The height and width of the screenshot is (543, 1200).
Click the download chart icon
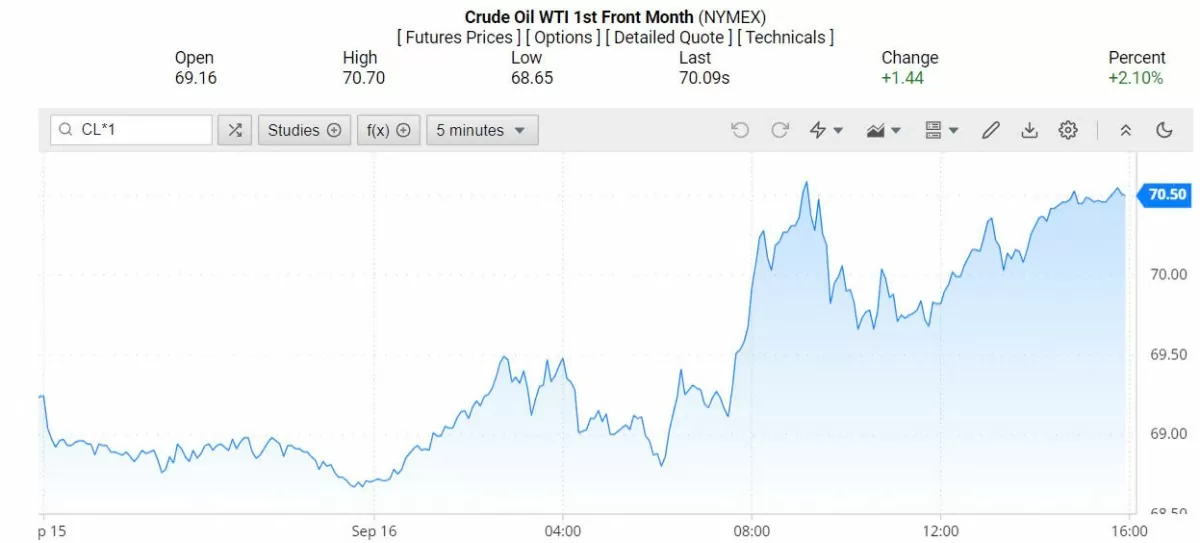tap(1029, 130)
